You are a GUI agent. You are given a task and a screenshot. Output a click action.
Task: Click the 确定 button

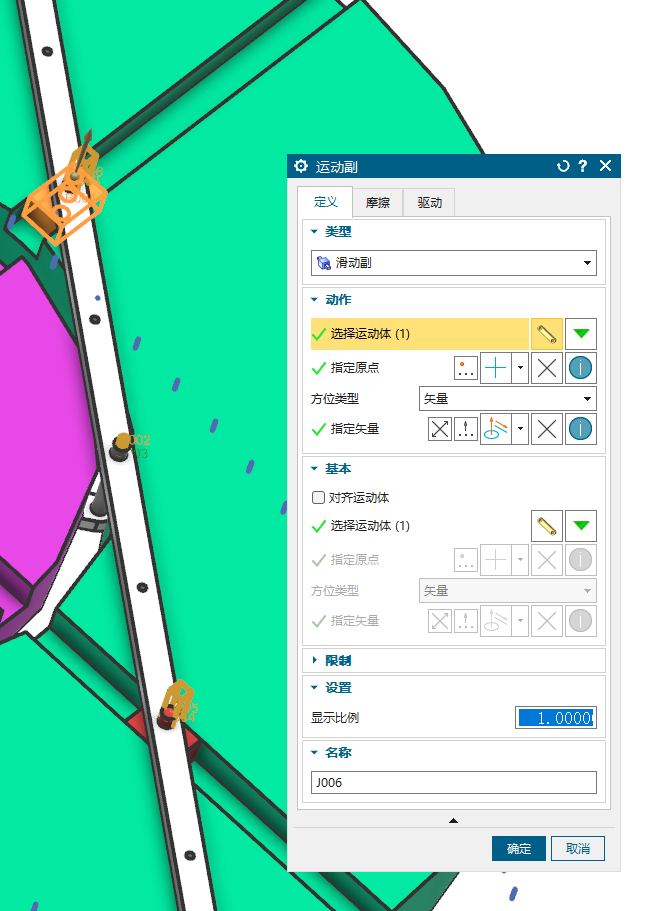tap(519, 849)
